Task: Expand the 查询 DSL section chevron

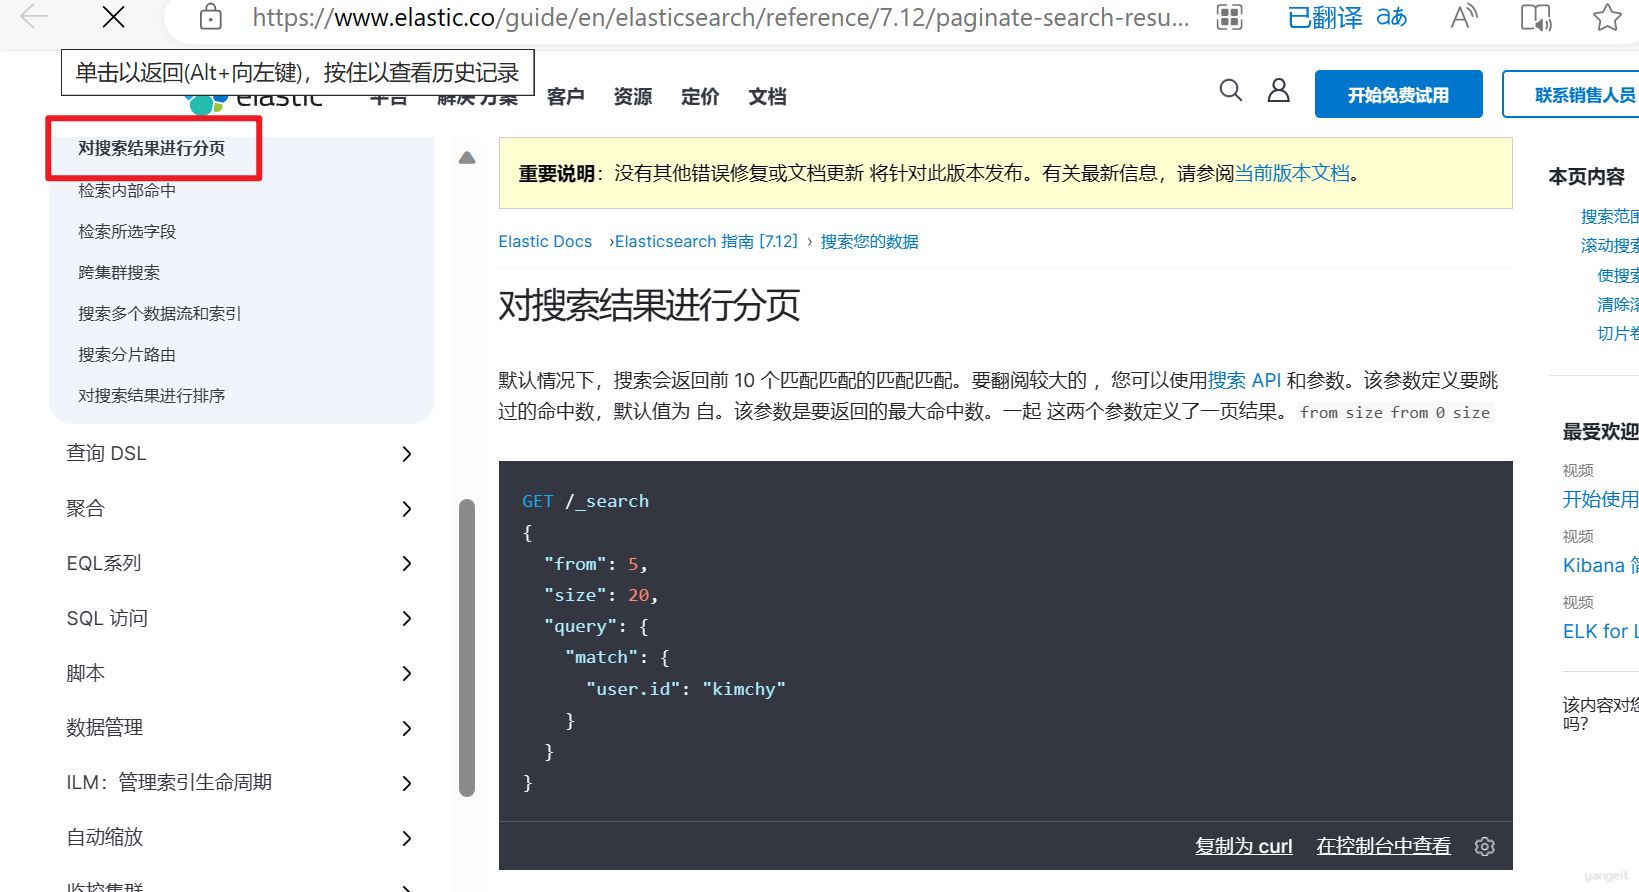Action: pos(406,454)
